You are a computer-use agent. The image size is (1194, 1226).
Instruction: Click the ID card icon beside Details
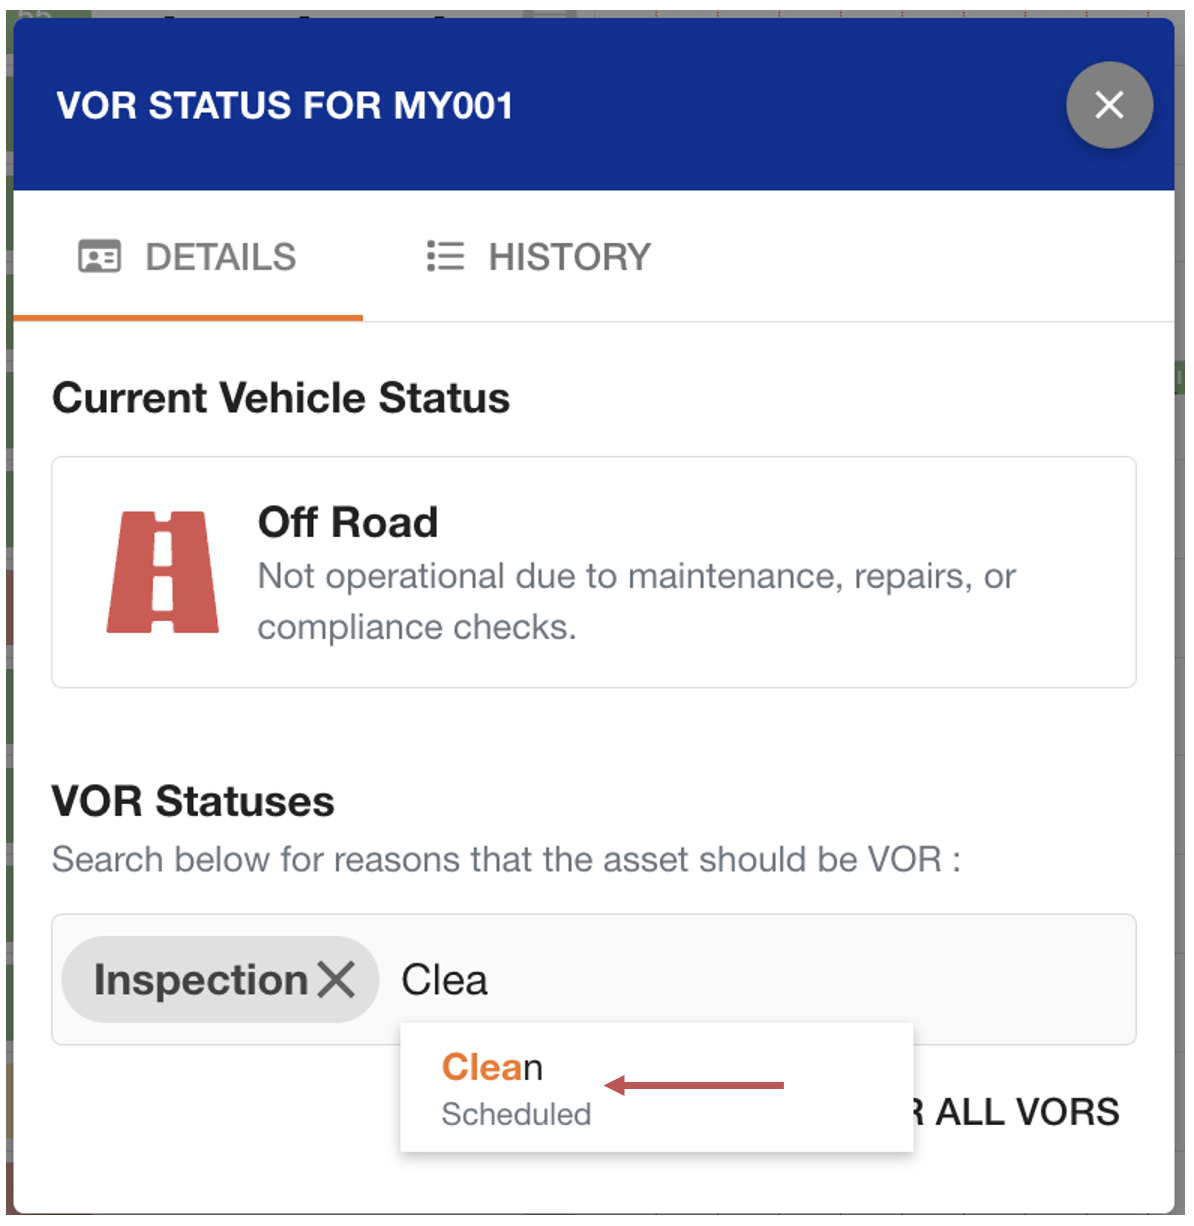tap(99, 257)
